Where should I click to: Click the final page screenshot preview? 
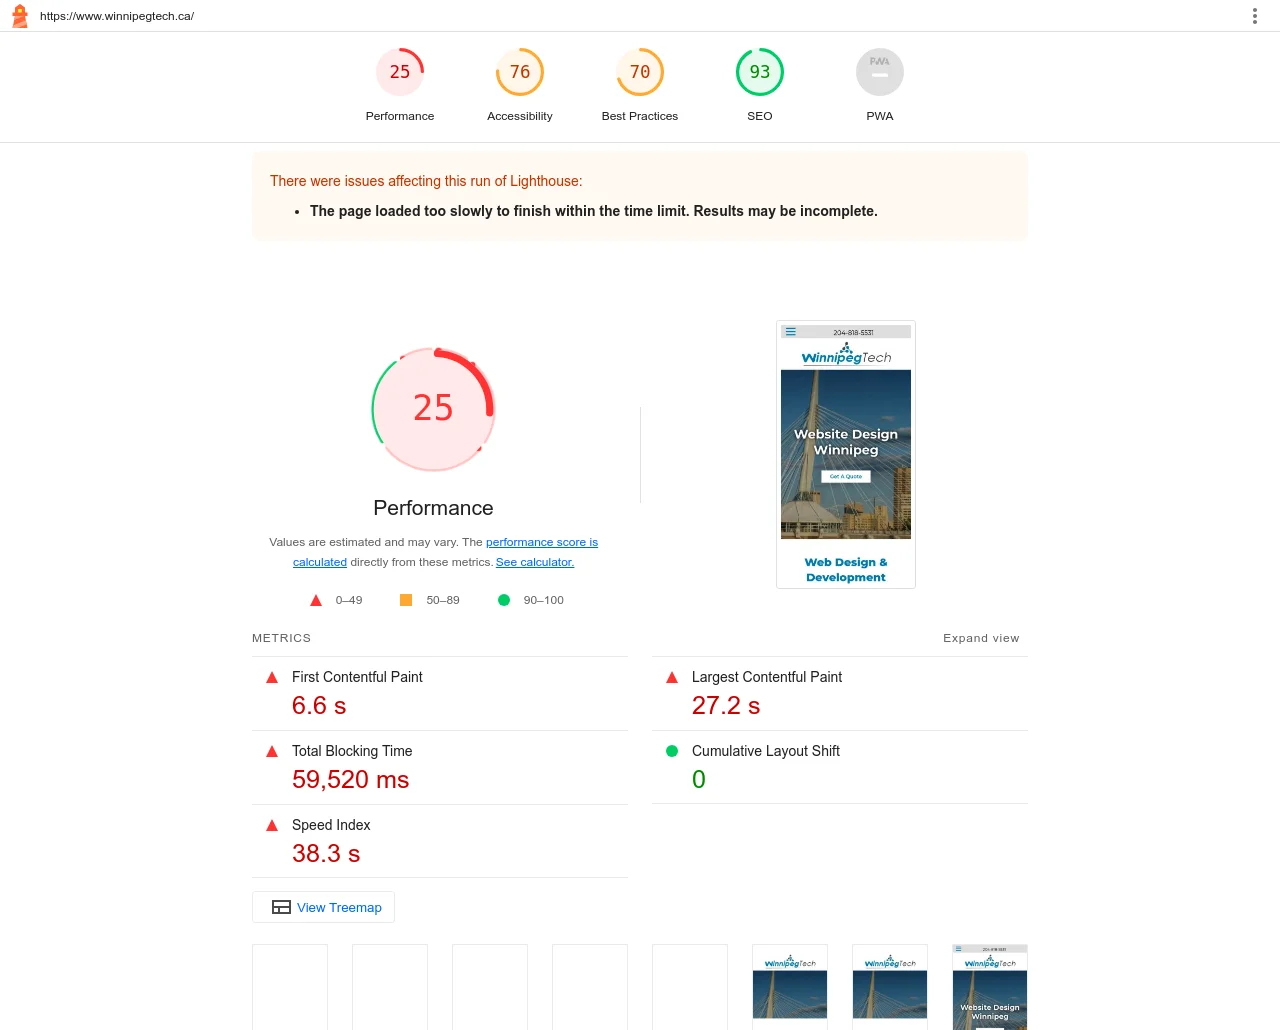tap(846, 455)
